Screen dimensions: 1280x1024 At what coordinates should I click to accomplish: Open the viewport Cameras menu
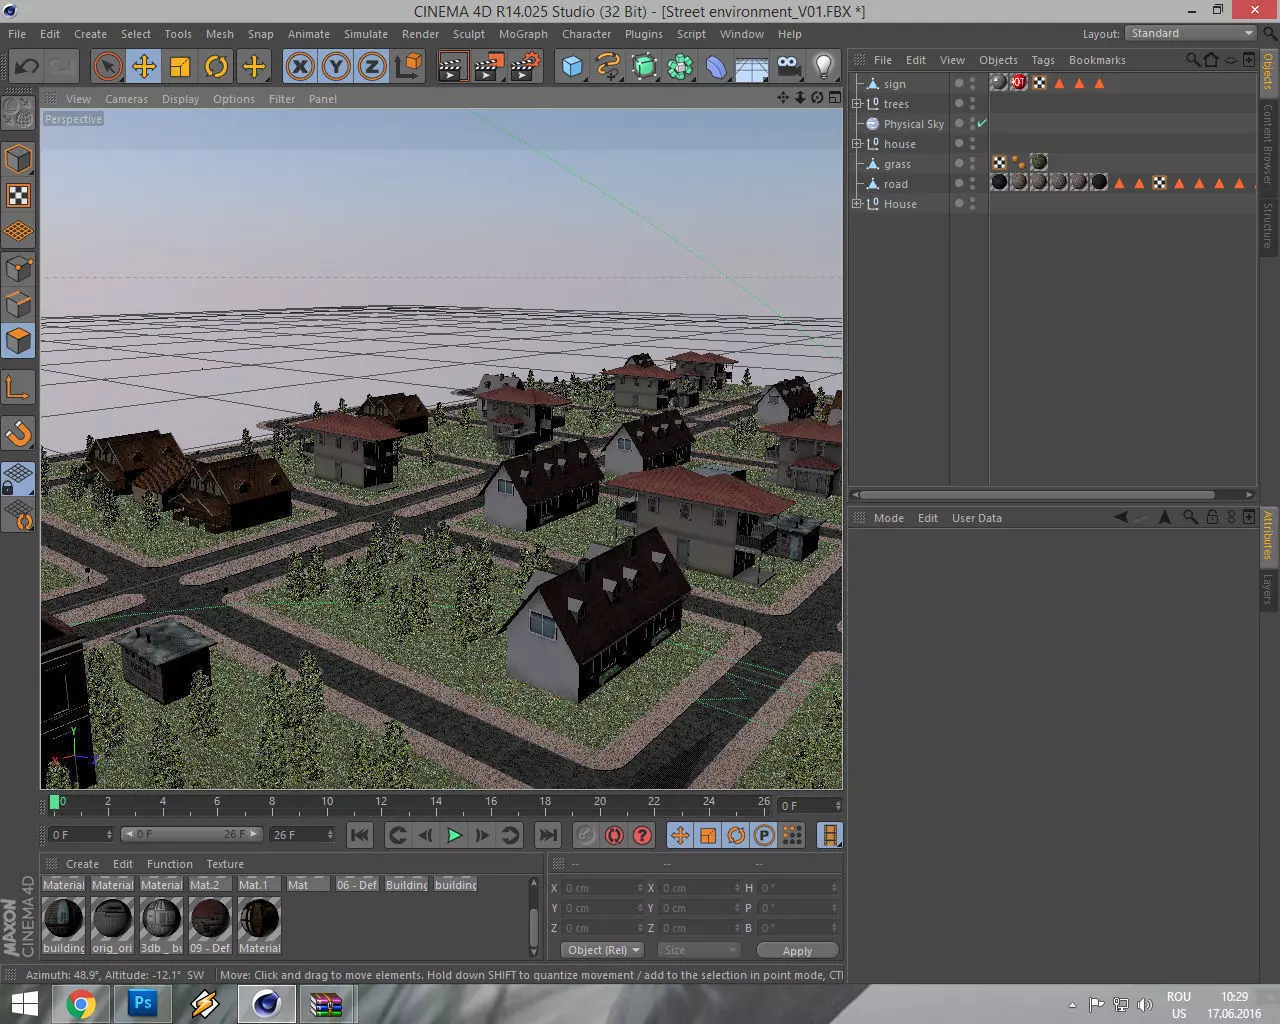[126, 99]
